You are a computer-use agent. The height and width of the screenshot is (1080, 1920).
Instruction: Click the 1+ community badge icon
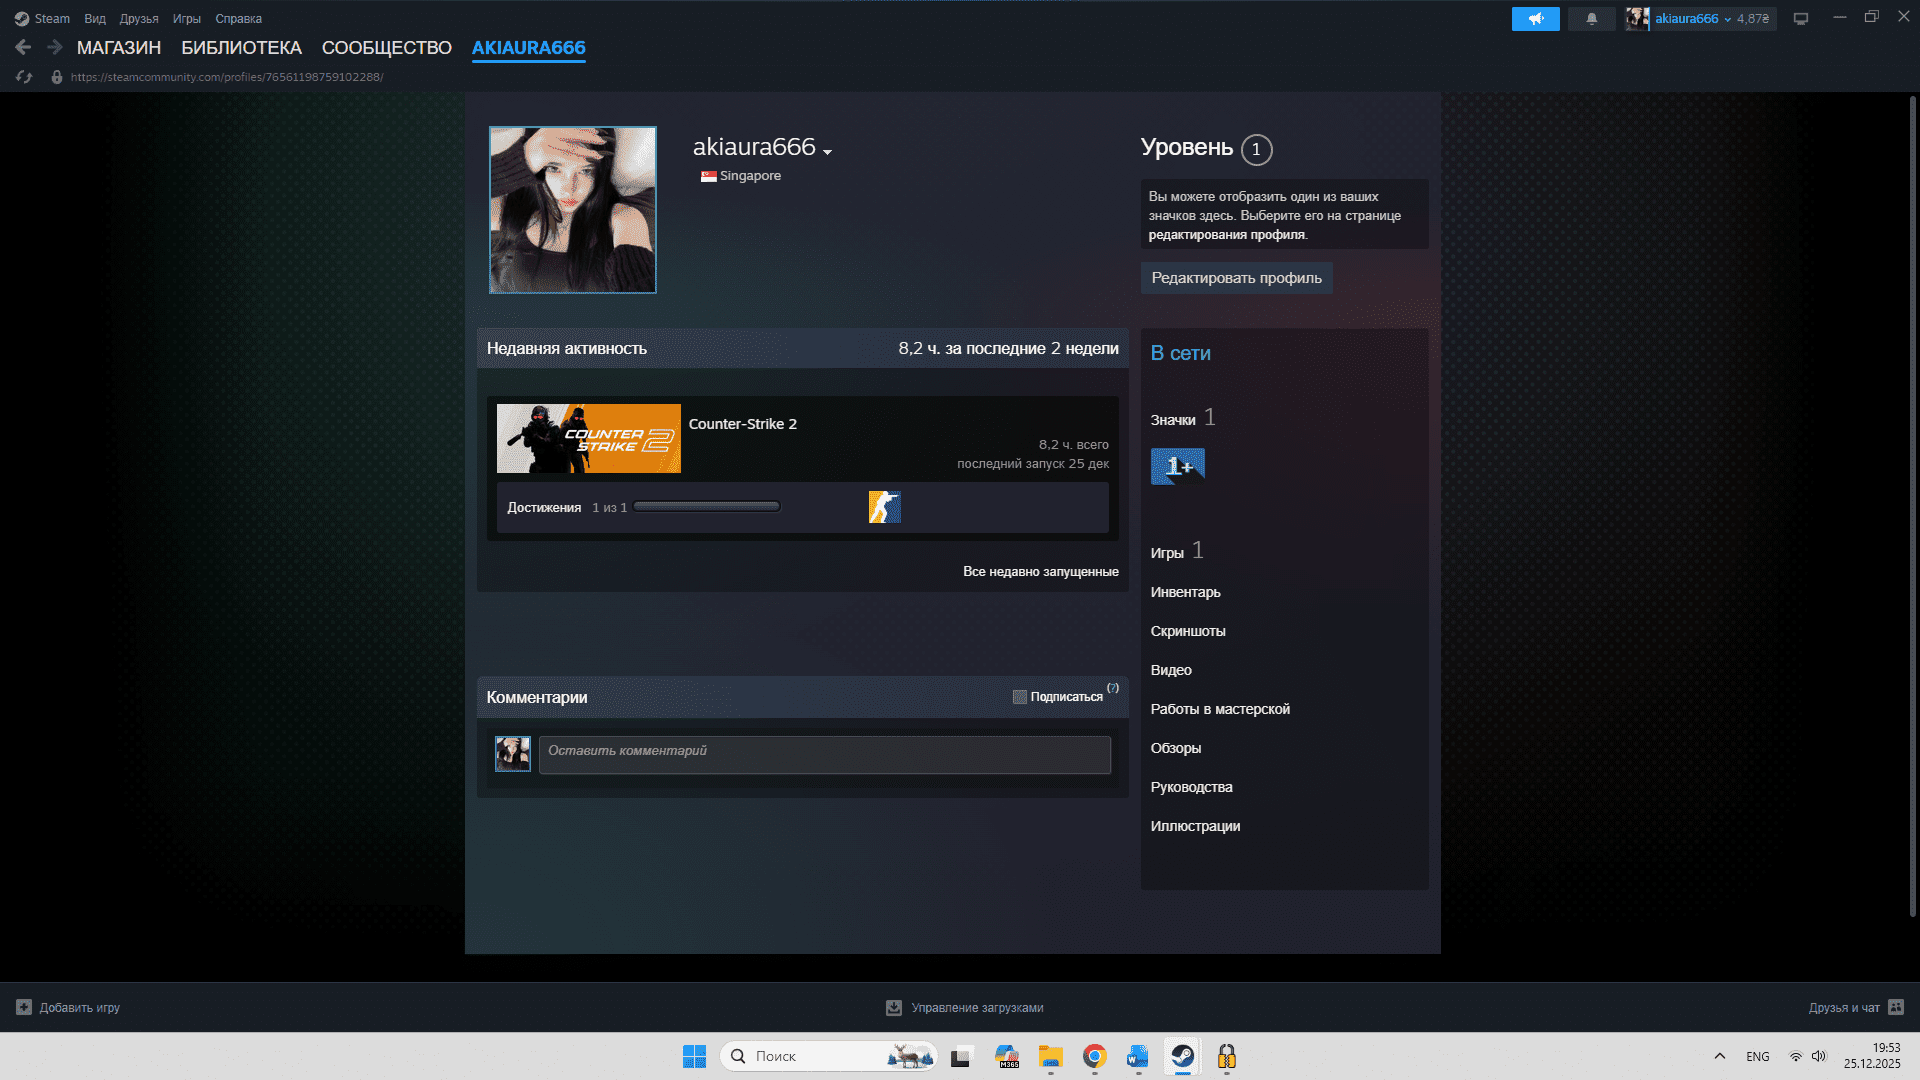pyautogui.click(x=1177, y=466)
